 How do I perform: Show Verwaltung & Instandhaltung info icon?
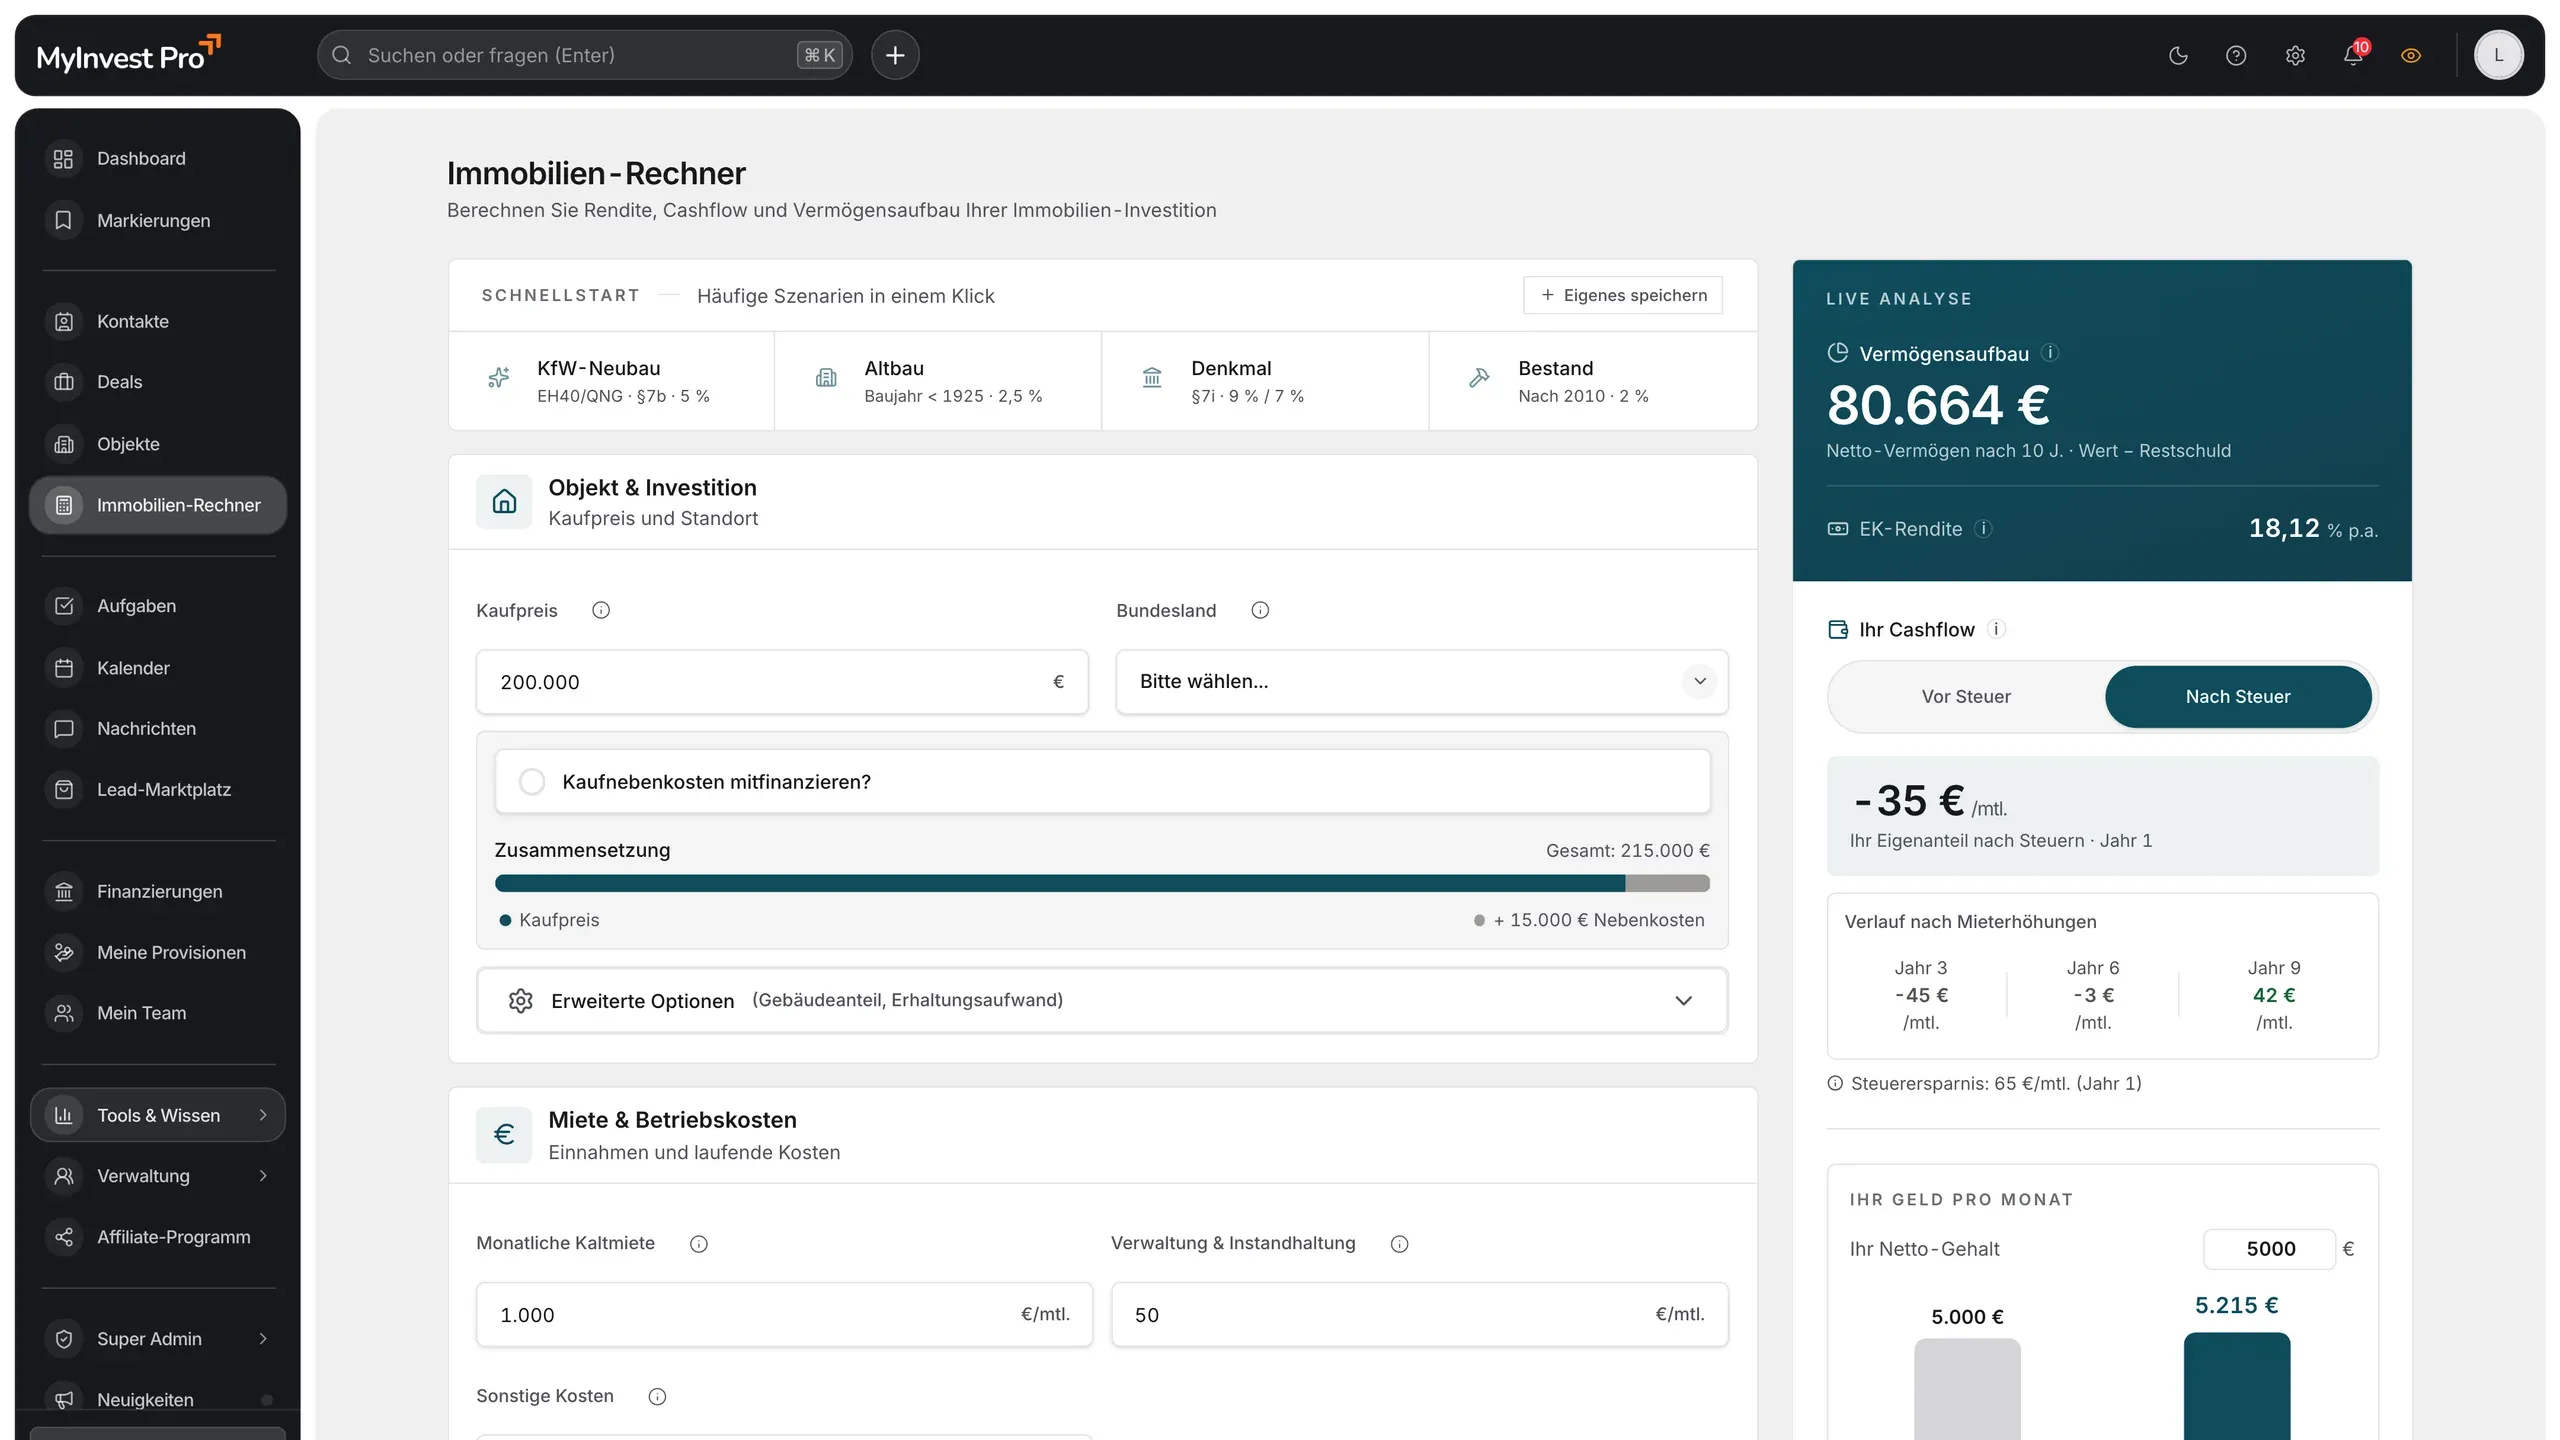[x=1400, y=1243]
